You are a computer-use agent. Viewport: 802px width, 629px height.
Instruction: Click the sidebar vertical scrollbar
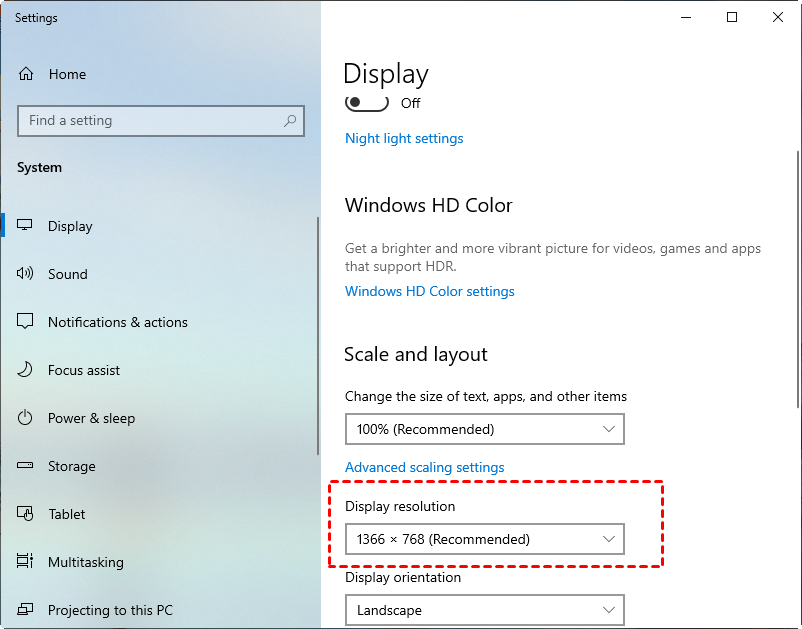pyautogui.click(x=318, y=335)
